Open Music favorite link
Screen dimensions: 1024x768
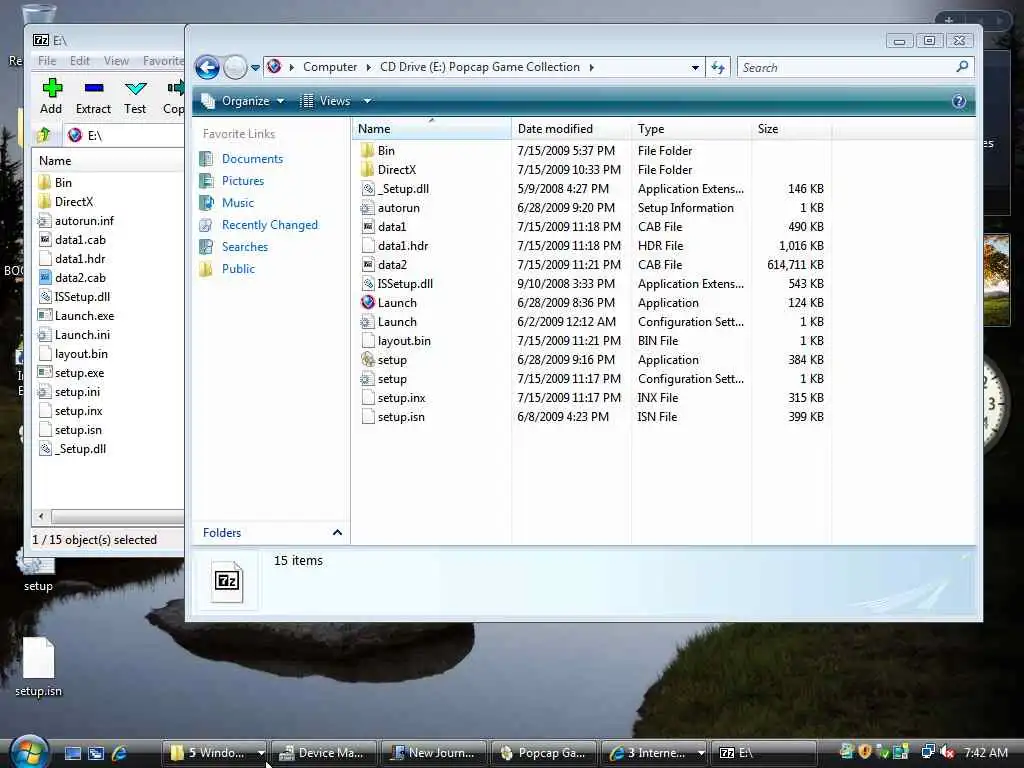coord(238,203)
